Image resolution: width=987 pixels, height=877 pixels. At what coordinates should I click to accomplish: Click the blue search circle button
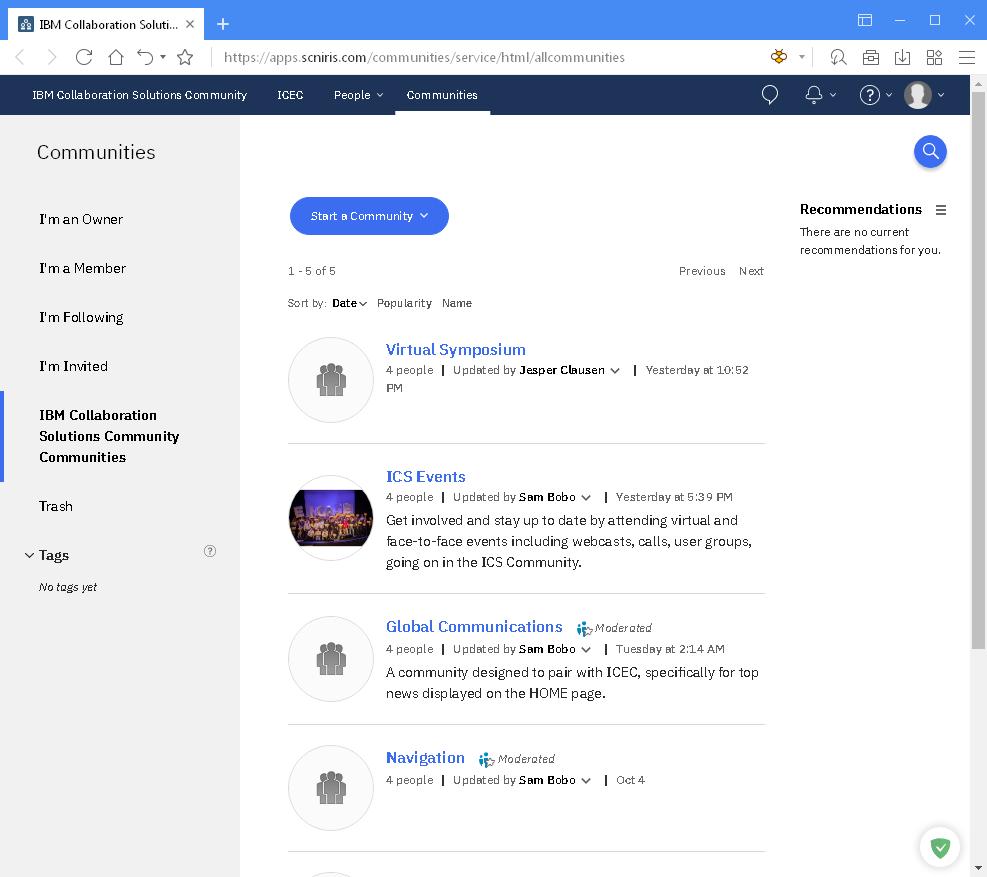(930, 151)
